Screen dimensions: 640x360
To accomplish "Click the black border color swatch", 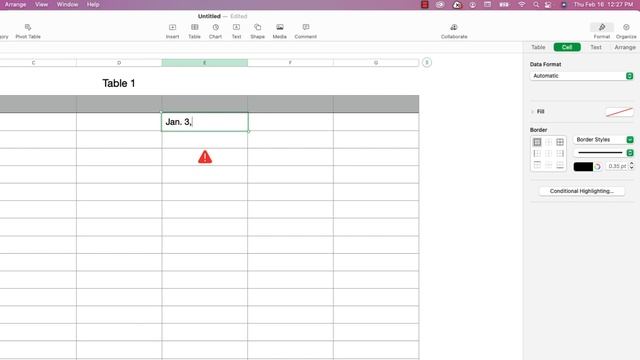I will pyautogui.click(x=583, y=167).
